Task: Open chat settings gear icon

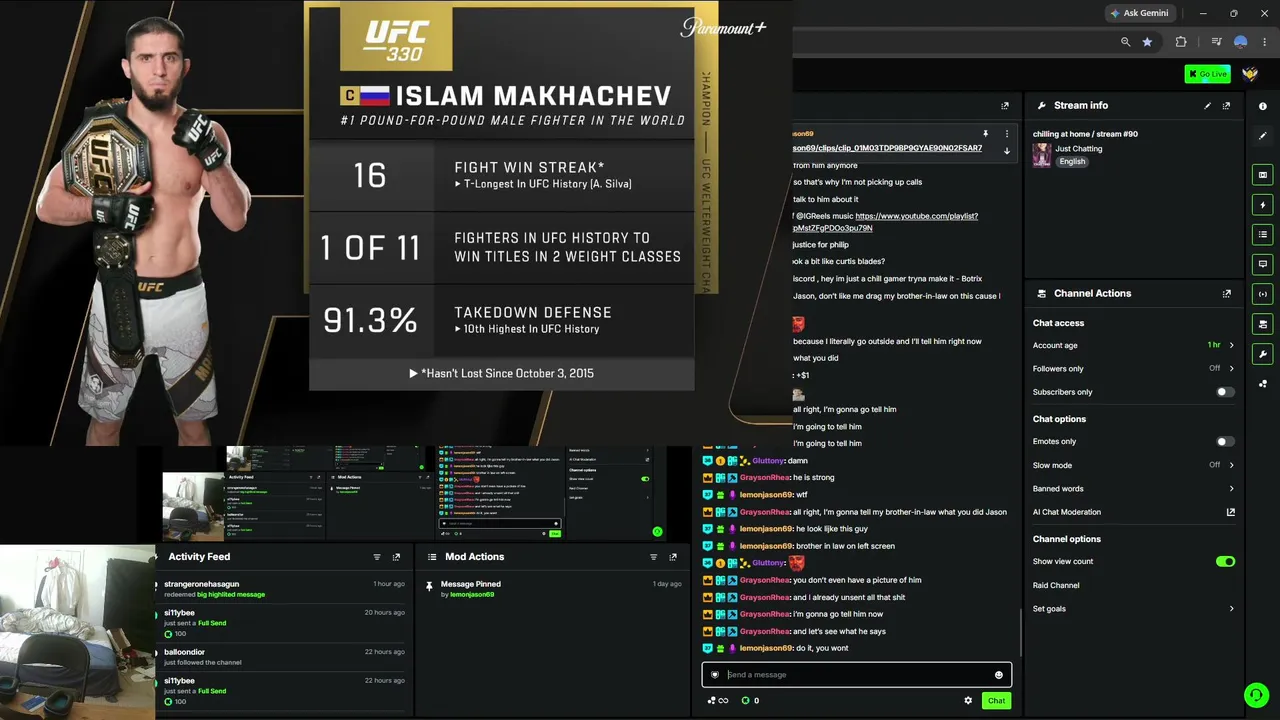Action: point(968,701)
